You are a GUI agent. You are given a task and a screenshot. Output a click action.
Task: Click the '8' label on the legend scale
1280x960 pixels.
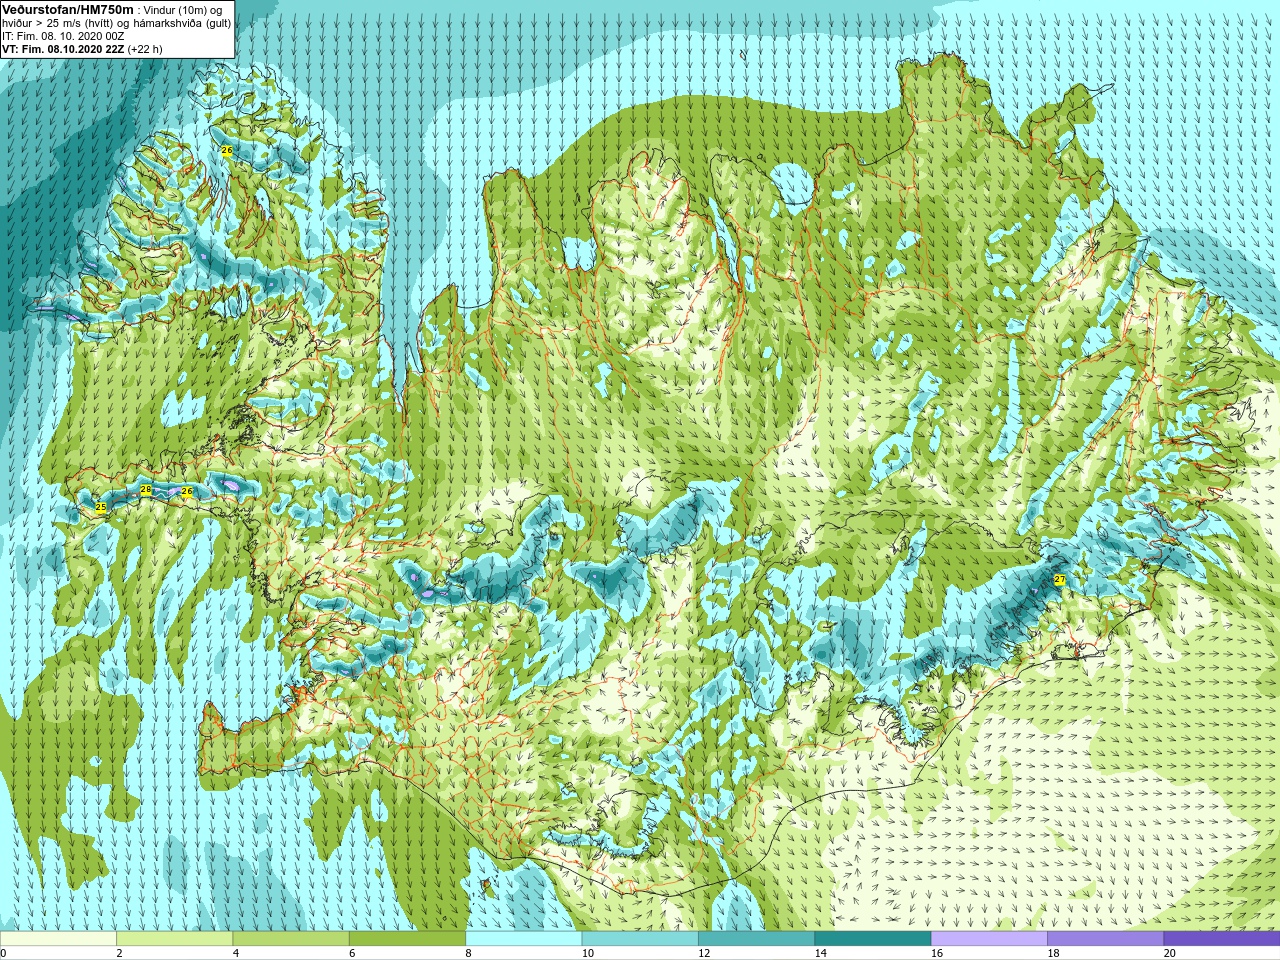(468, 954)
